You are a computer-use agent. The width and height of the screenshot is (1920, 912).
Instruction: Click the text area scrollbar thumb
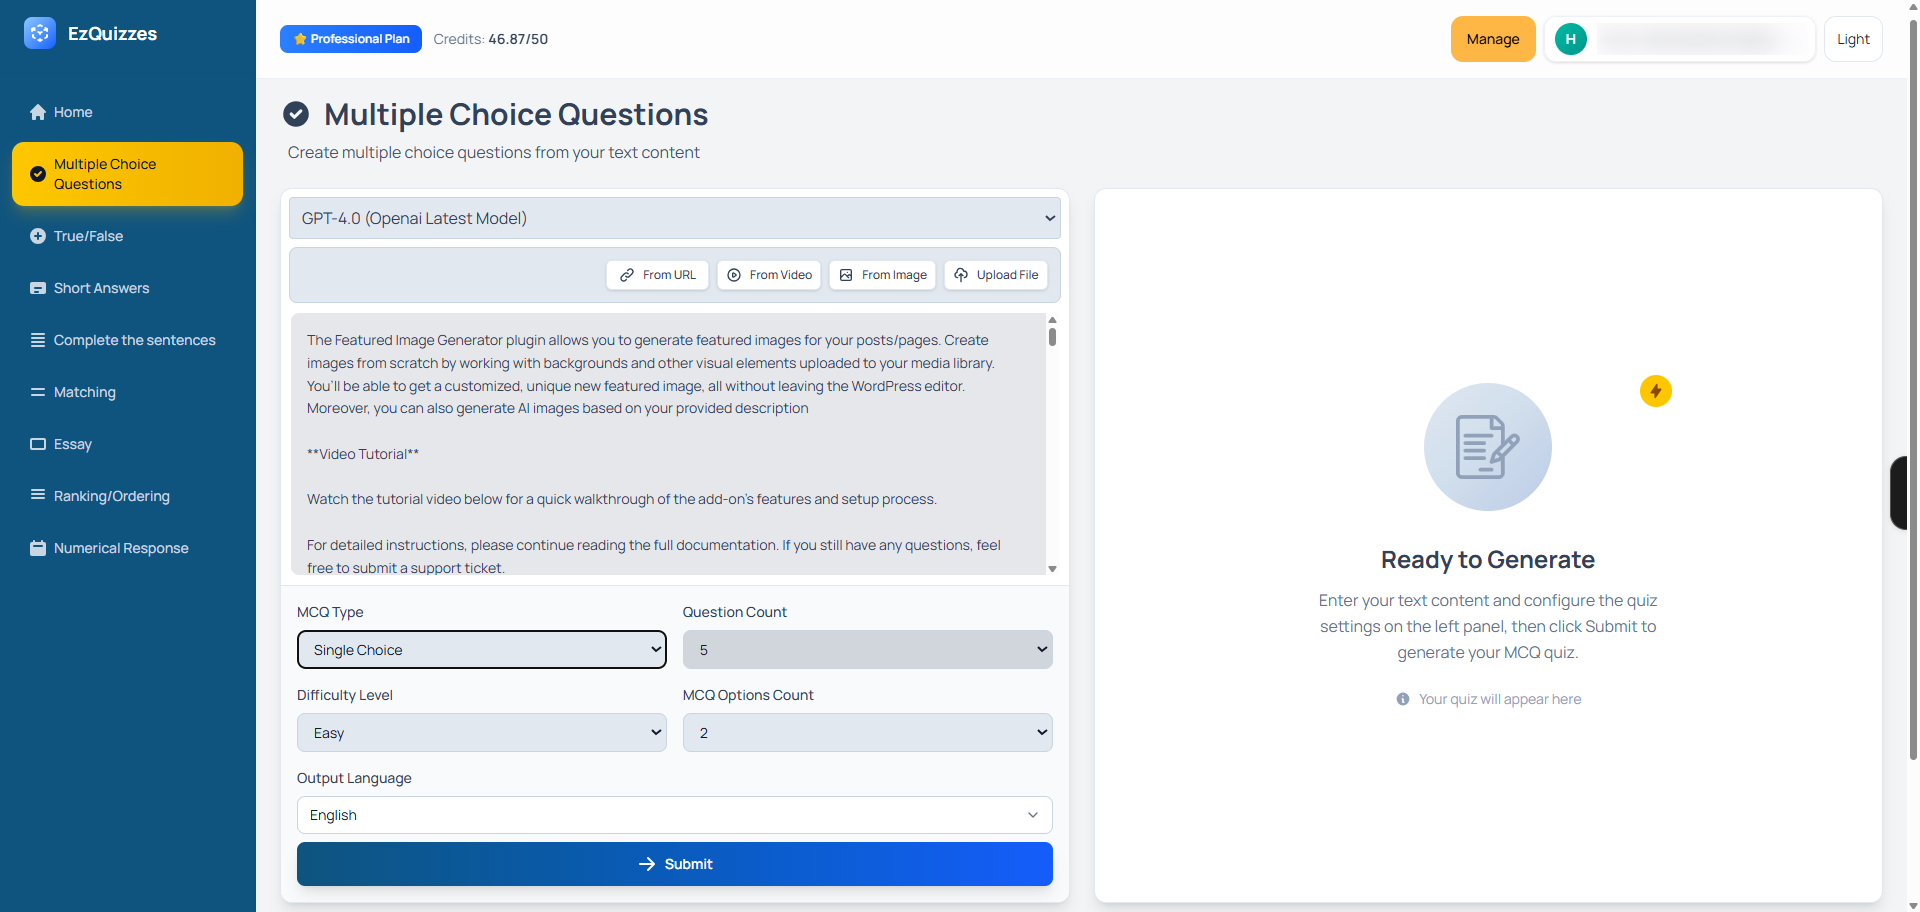point(1052,336)
